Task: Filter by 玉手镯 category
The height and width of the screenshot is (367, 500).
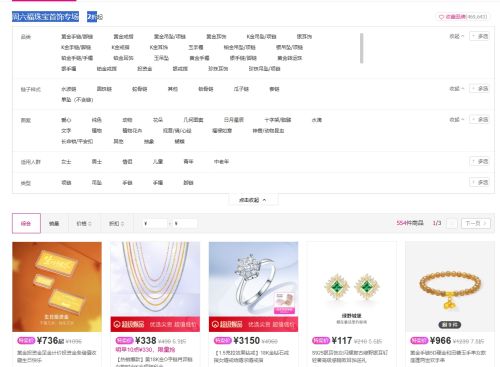Action: pos(196,47)
